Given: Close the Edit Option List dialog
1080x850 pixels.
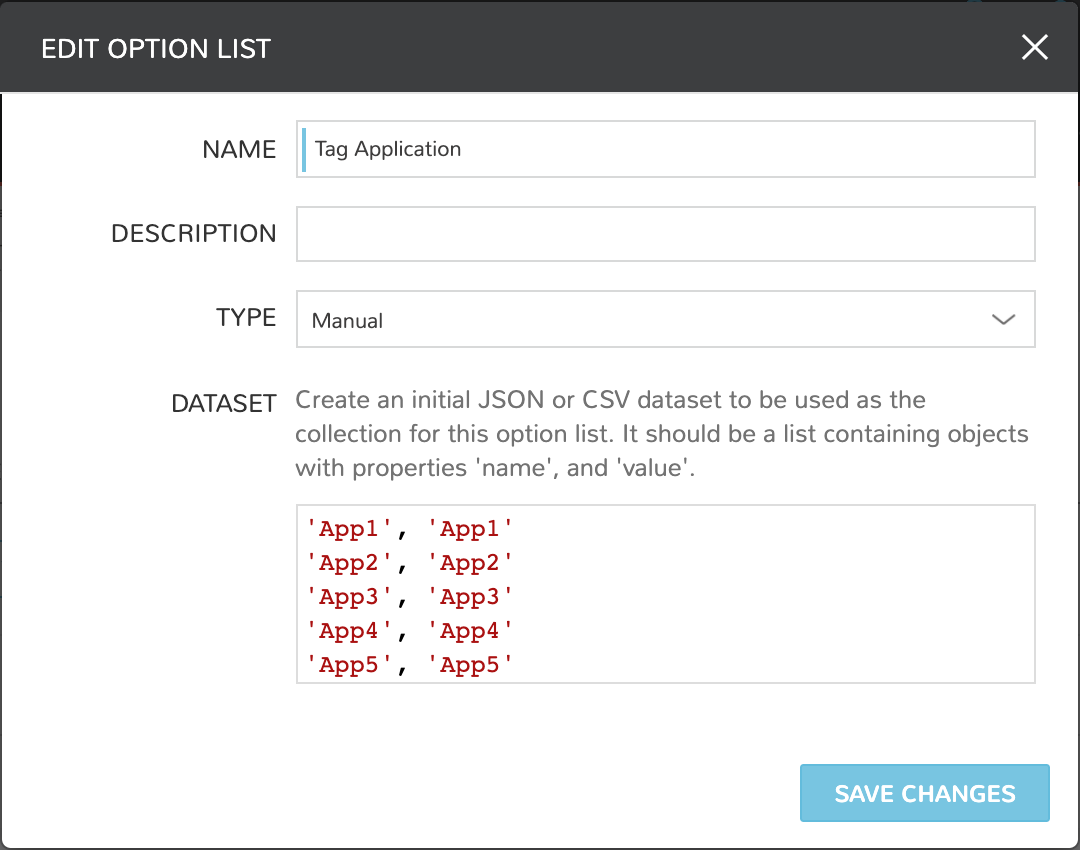Looking at the screenshot, I should point(1034,47).
